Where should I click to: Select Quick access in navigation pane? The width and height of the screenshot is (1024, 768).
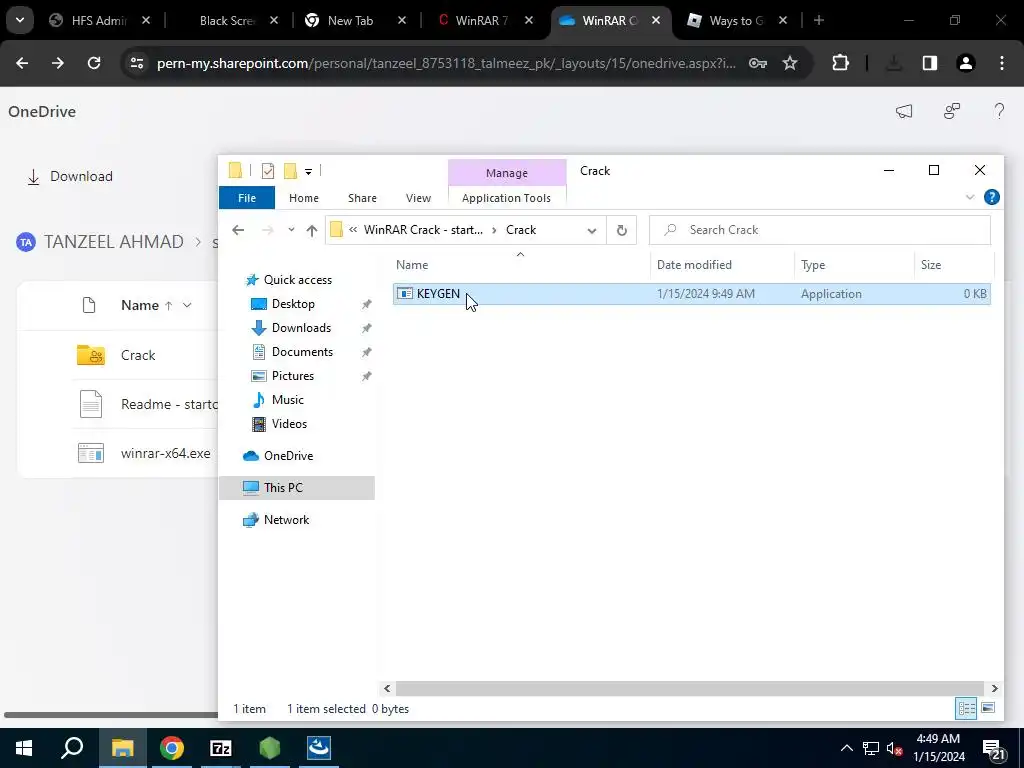point(297,280)
